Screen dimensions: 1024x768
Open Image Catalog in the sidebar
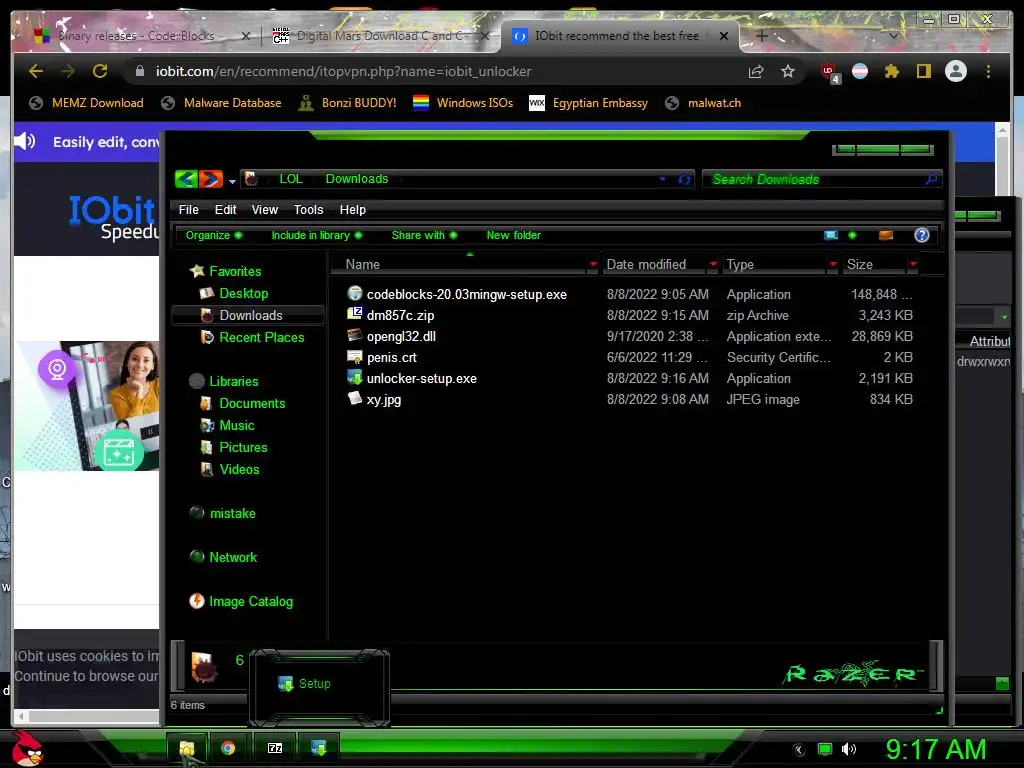(251, 601)
